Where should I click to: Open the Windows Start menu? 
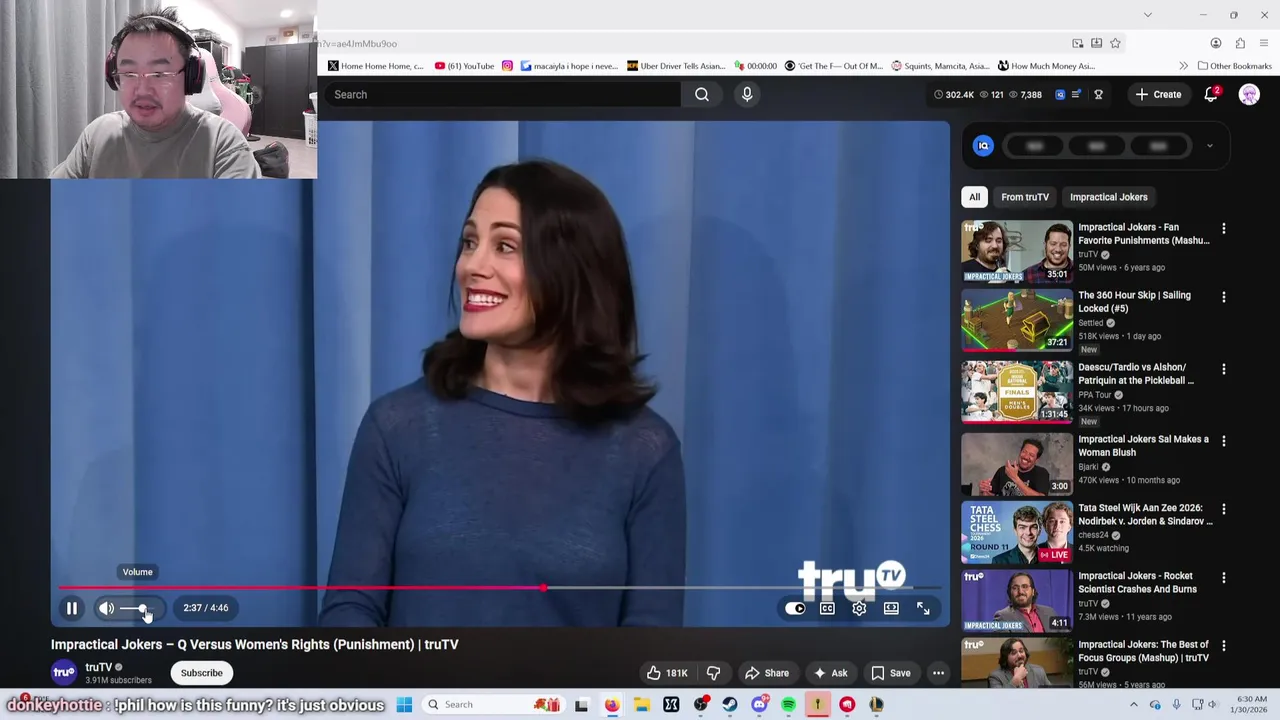click(404, 705)
